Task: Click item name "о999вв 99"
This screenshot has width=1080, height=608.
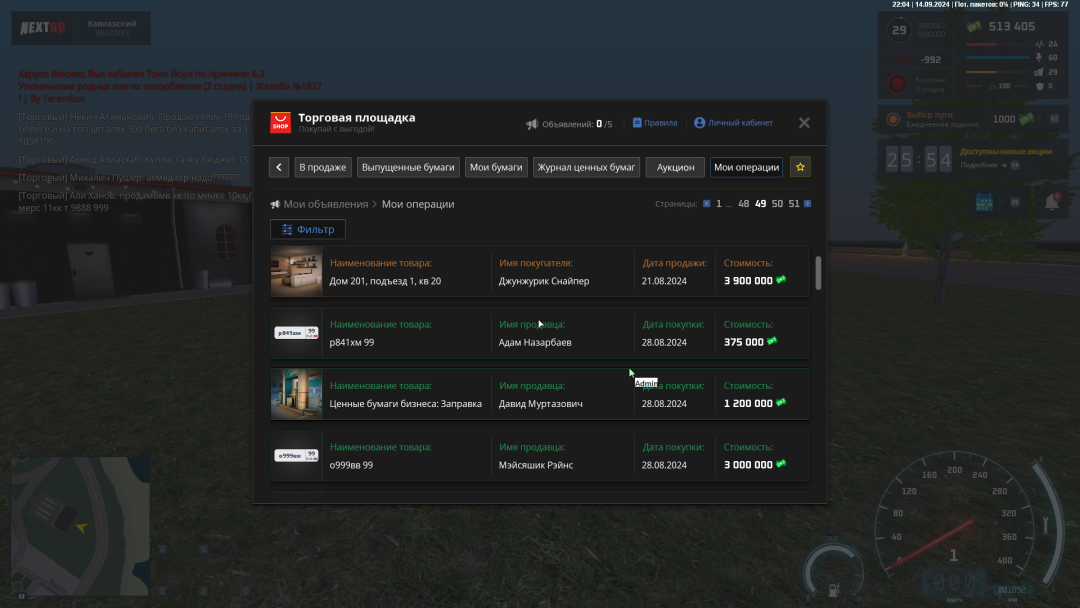Action: click(351, 465)
